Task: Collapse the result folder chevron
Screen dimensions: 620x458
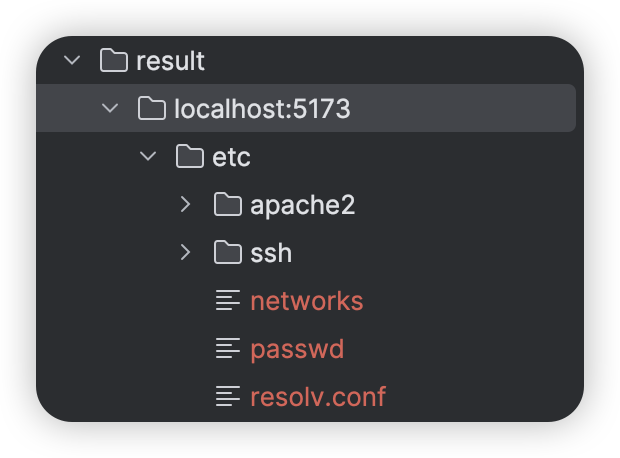Action: [72, 60]
